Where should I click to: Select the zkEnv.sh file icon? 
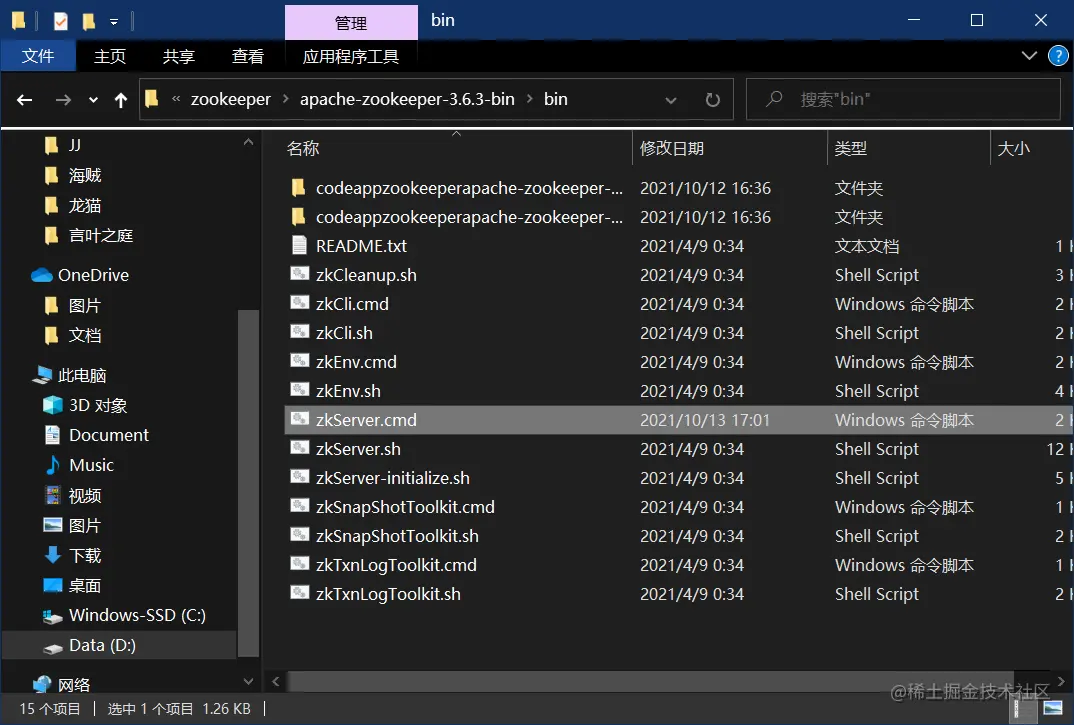(299, 390)
